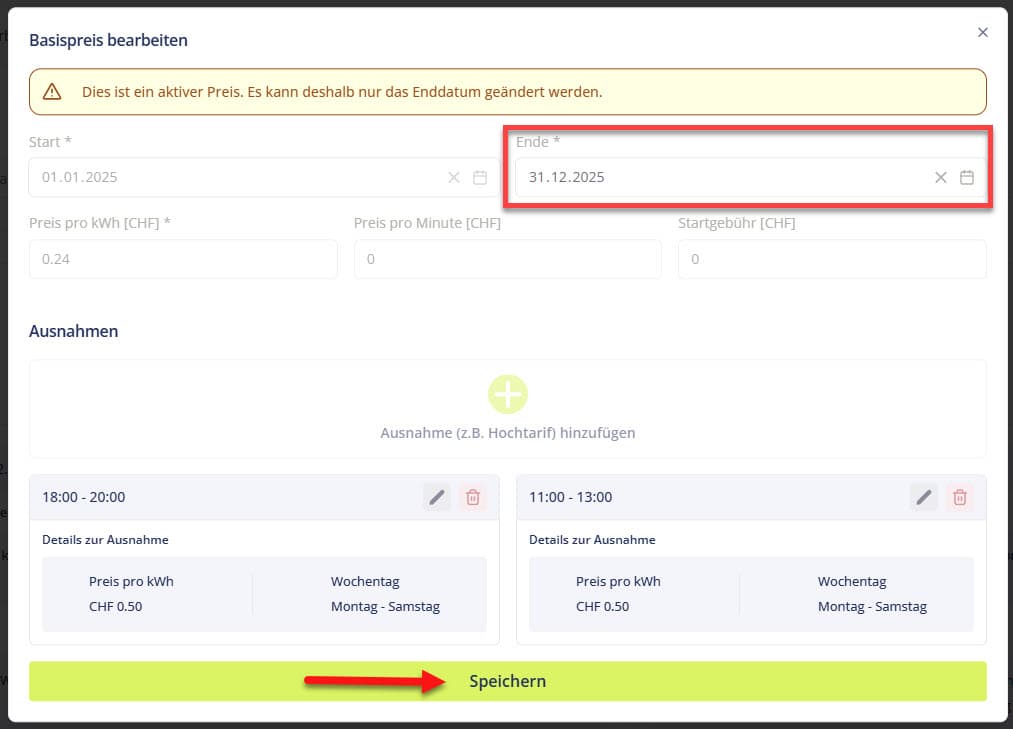Close the Basispreis bearbeiten dialog

pos(982,33)
